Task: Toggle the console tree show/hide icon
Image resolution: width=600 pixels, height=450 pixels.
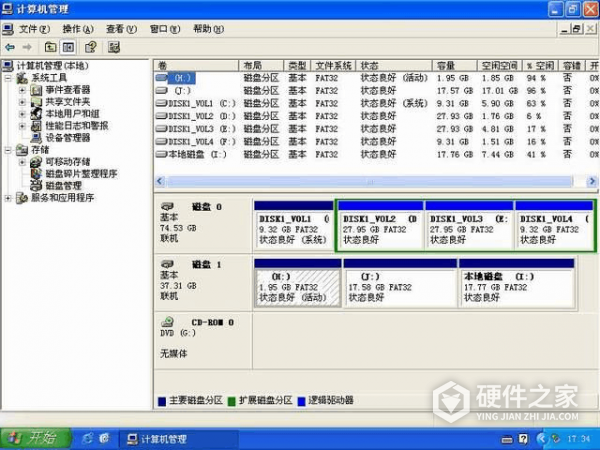Action: 68,47
